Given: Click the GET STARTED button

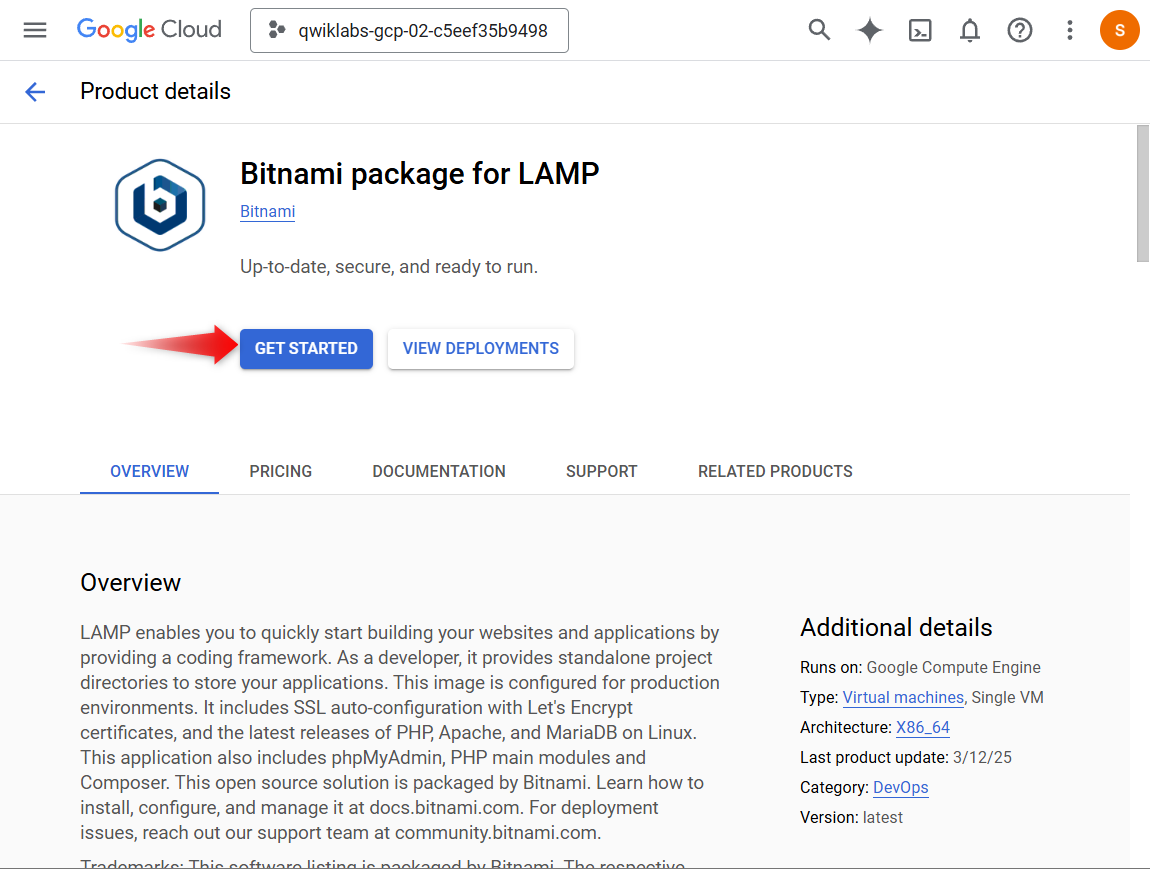Looking at the screenshot, I should tap(307, 348).
